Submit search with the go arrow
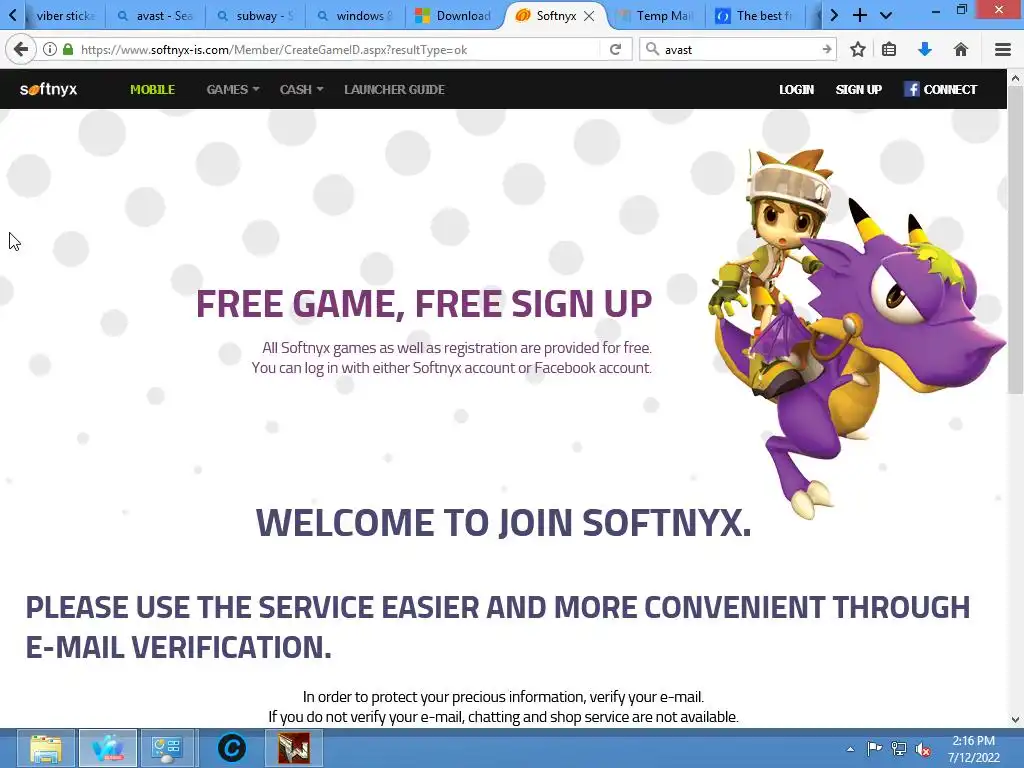 coord(827,50)
